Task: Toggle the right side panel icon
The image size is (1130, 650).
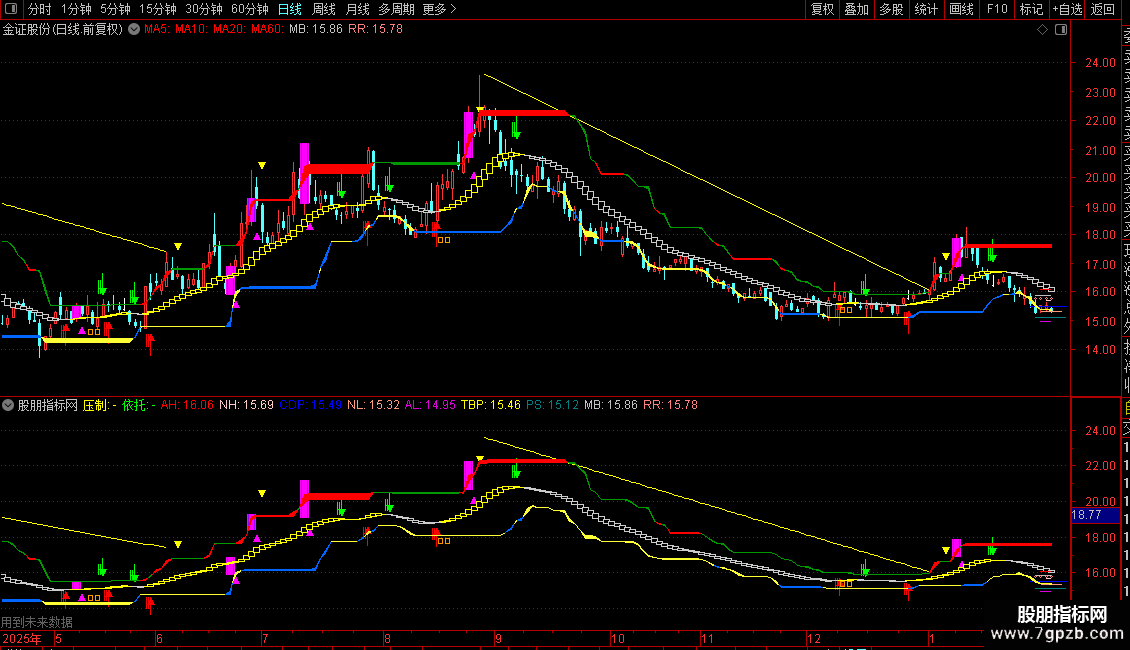Action: click(1060, 30)
